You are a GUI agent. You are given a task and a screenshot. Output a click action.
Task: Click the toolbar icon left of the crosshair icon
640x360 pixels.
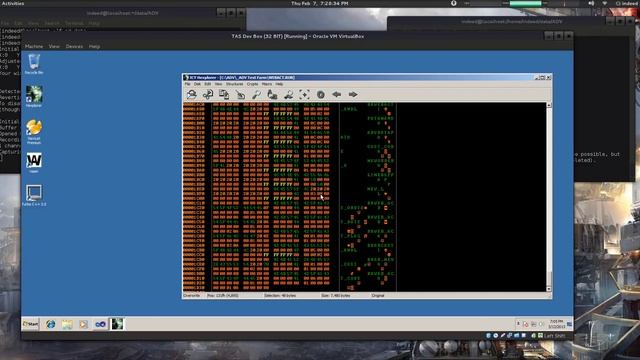click(x=289, y=95)
